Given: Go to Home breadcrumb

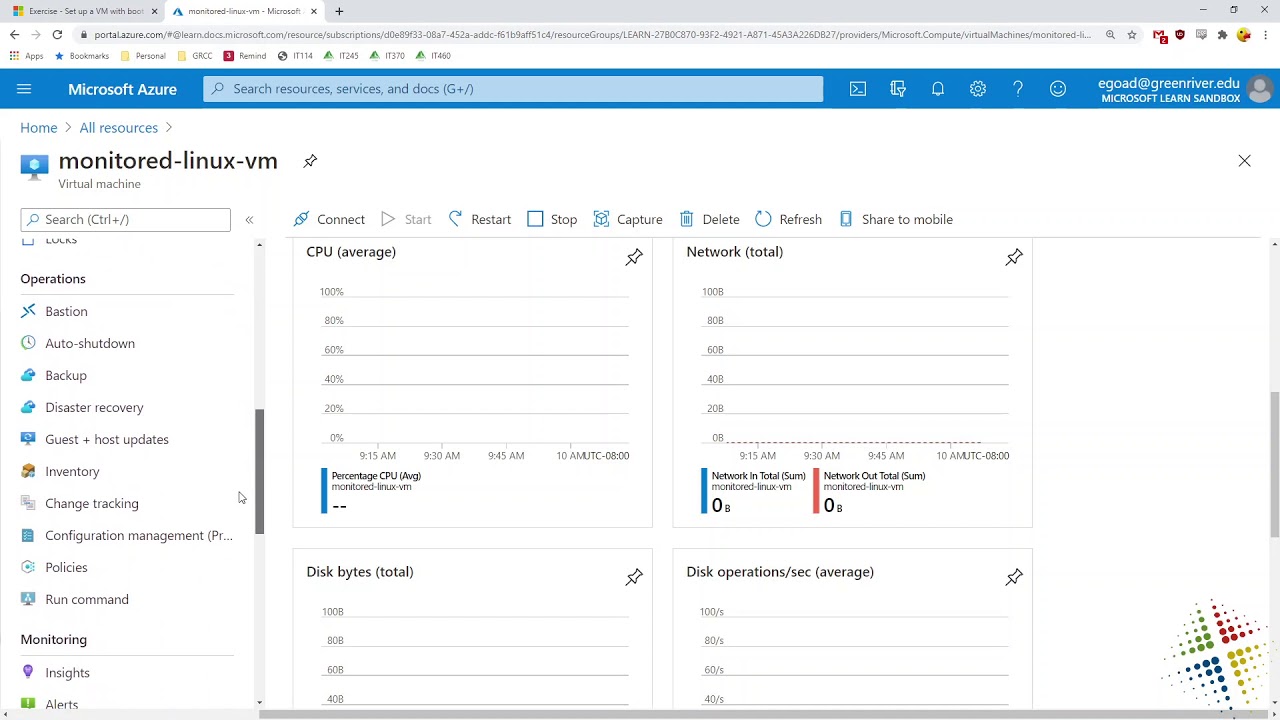Looking at the screenshot, I should (x=39, y=128).
